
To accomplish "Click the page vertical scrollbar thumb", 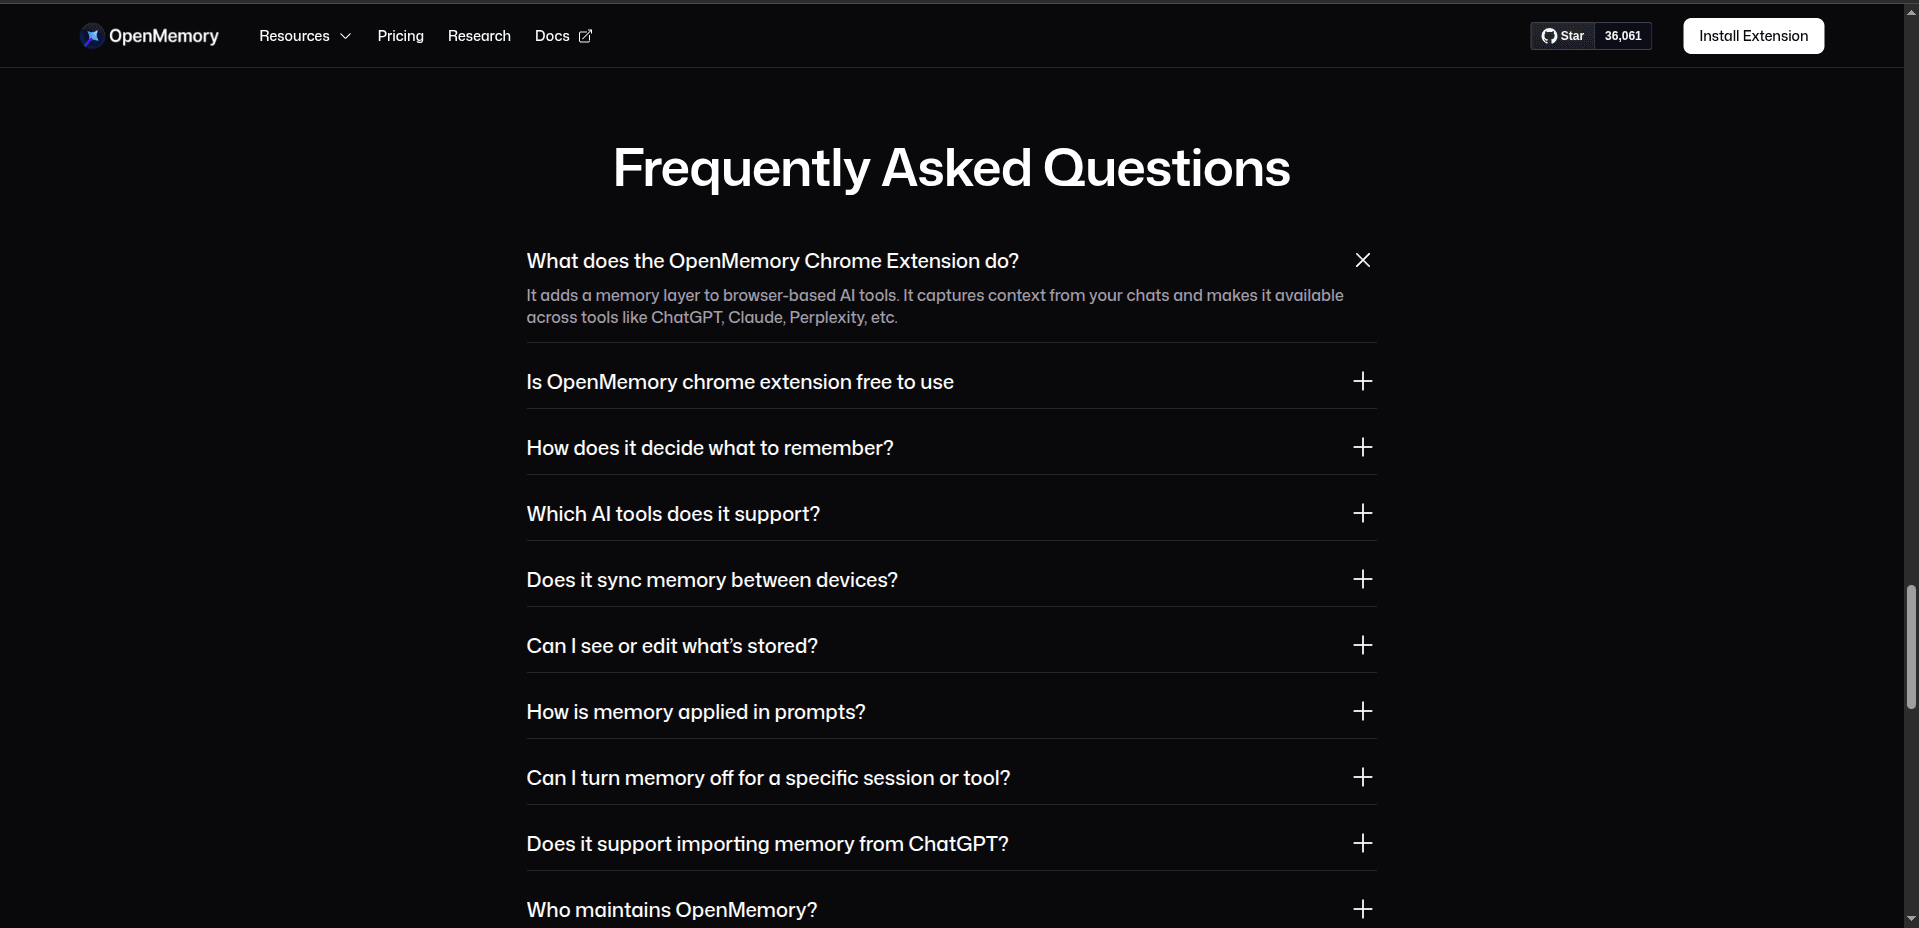I will (x=1911, y=647).
